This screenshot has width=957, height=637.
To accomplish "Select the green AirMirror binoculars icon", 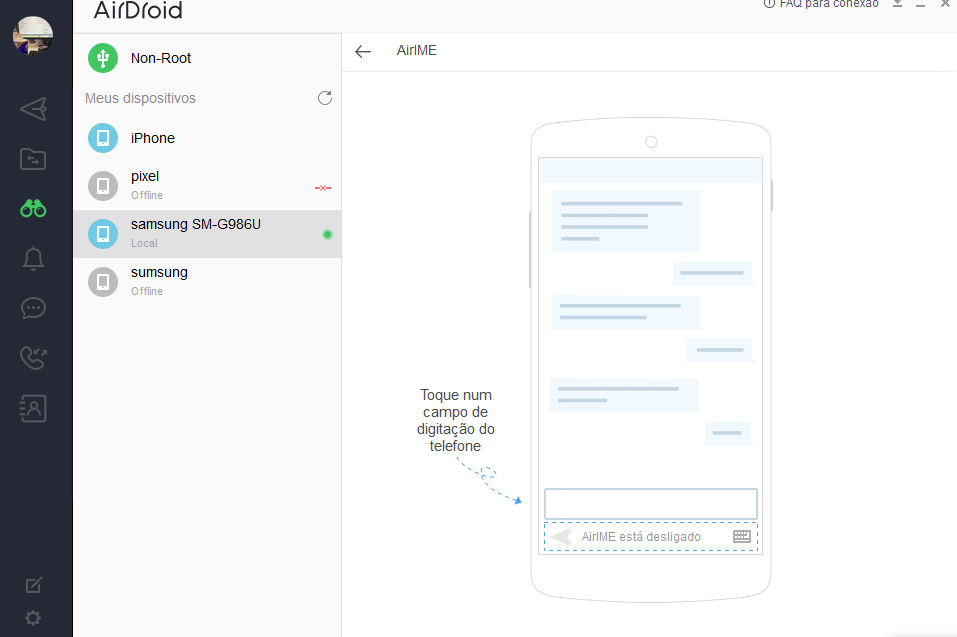I will tap(33, 208).
